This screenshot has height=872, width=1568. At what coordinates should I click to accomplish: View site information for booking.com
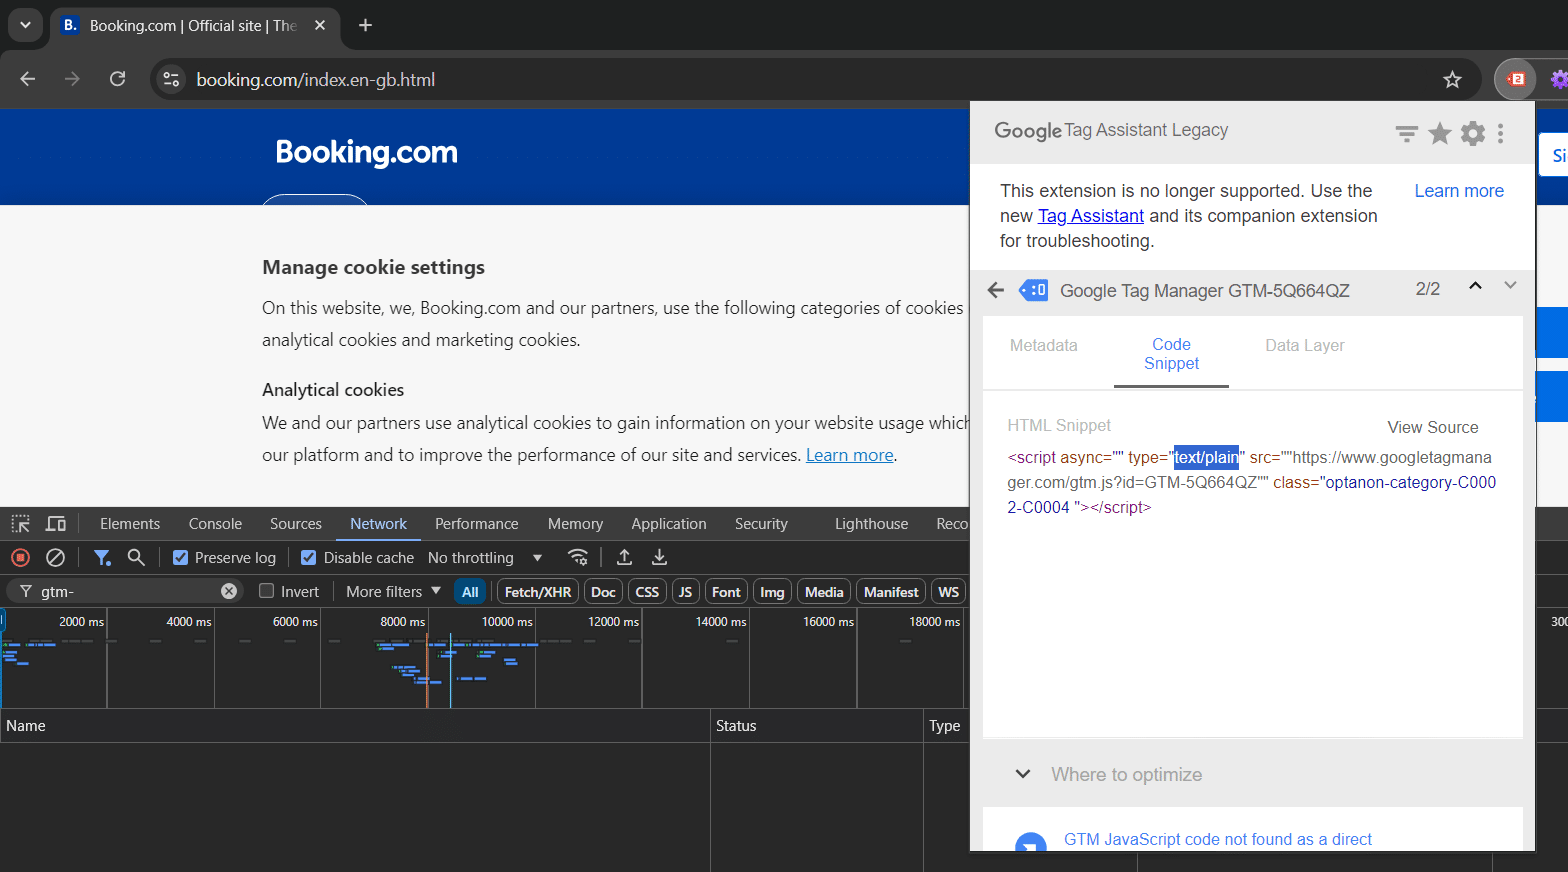pos(172,79)
